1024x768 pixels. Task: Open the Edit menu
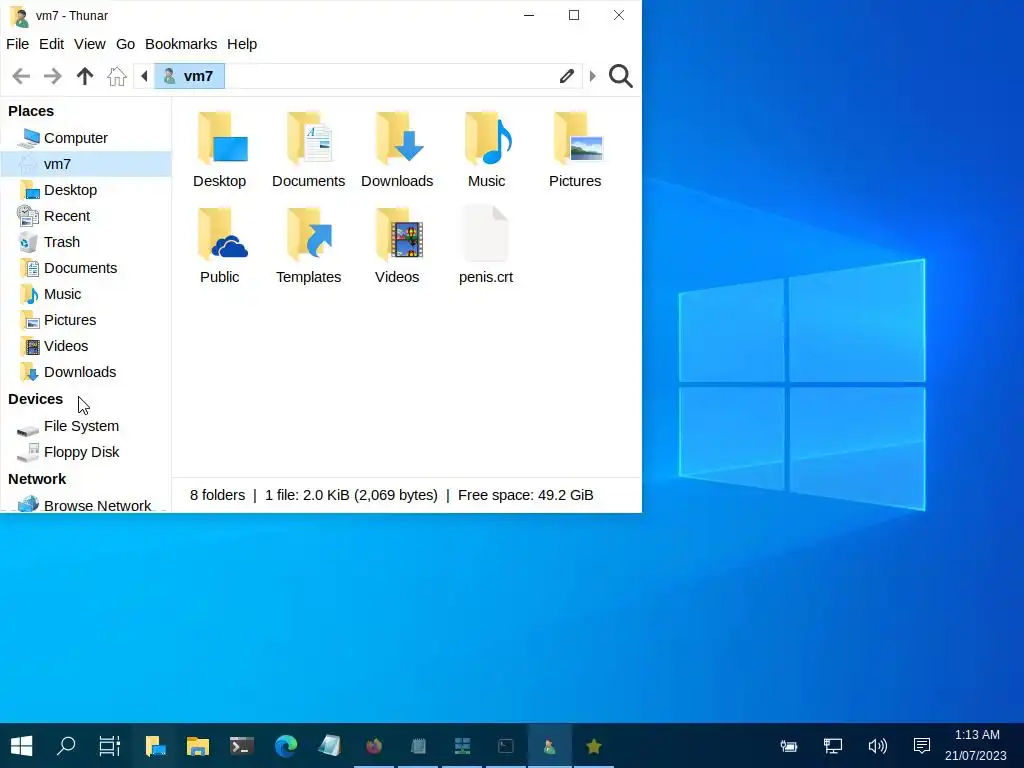(x=52, y=44)
